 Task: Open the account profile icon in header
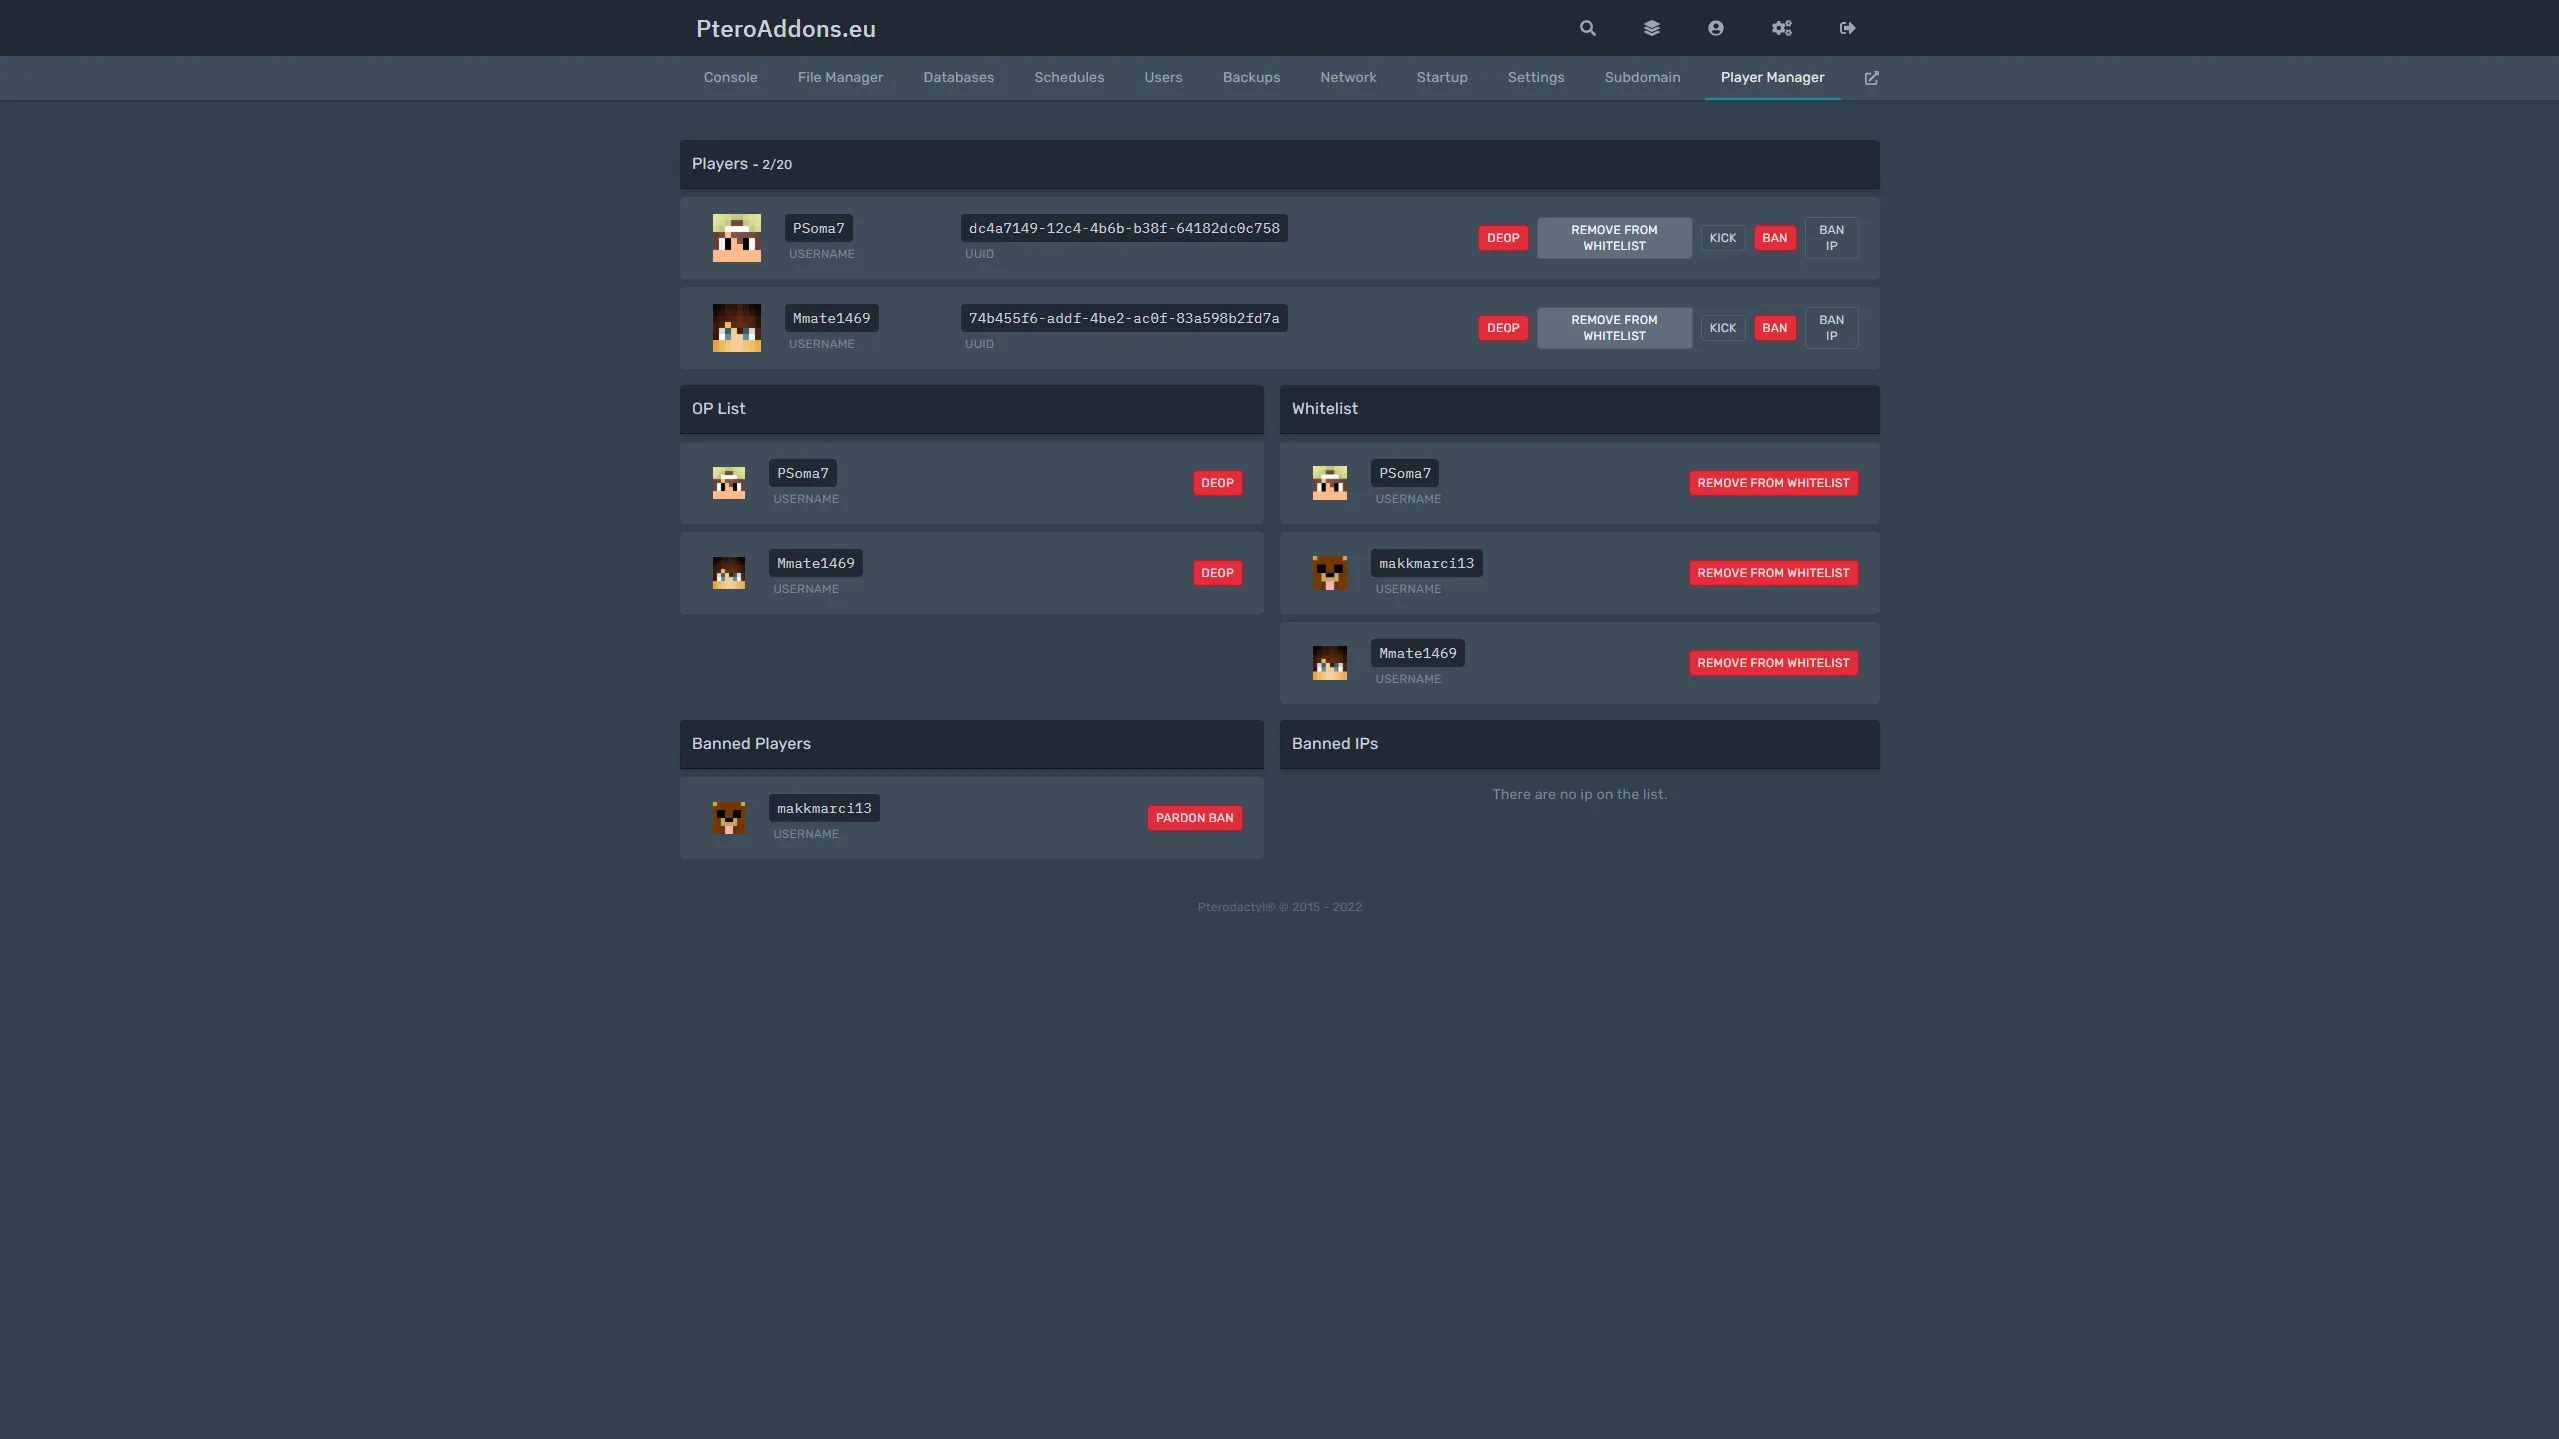[x=1715, y=28]
